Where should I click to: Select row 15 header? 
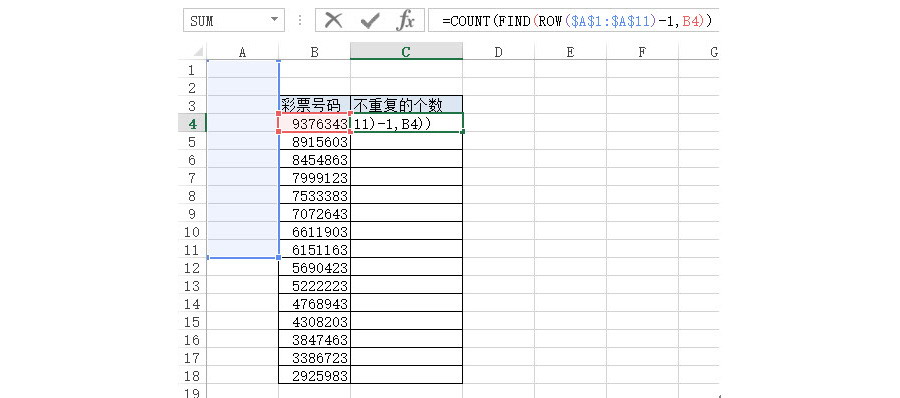point(192,321)
